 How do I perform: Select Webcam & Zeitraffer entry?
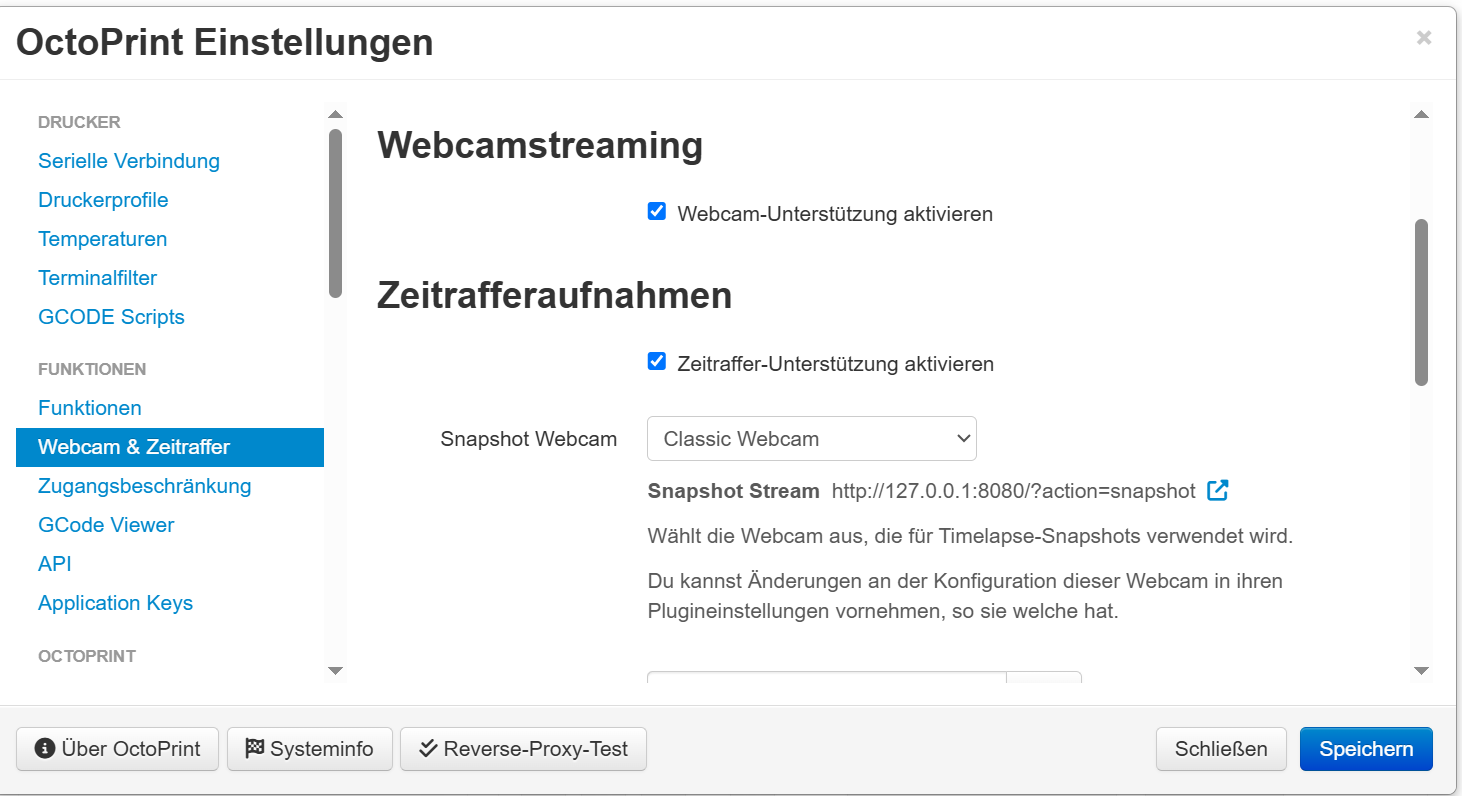coord(170,447)
